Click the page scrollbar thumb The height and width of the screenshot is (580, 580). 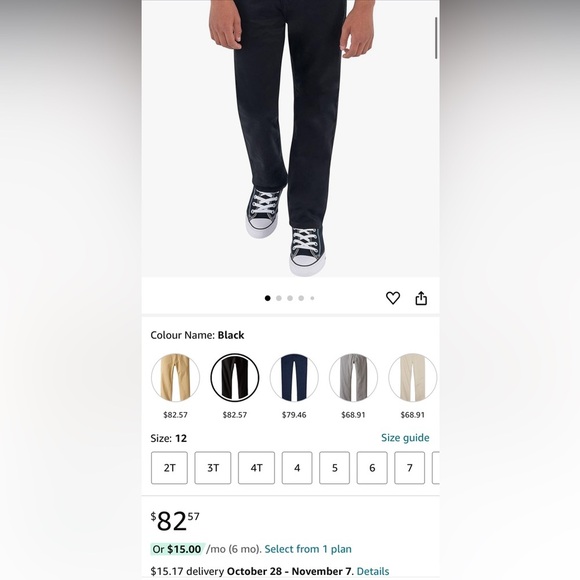click(x=436, y=38)
